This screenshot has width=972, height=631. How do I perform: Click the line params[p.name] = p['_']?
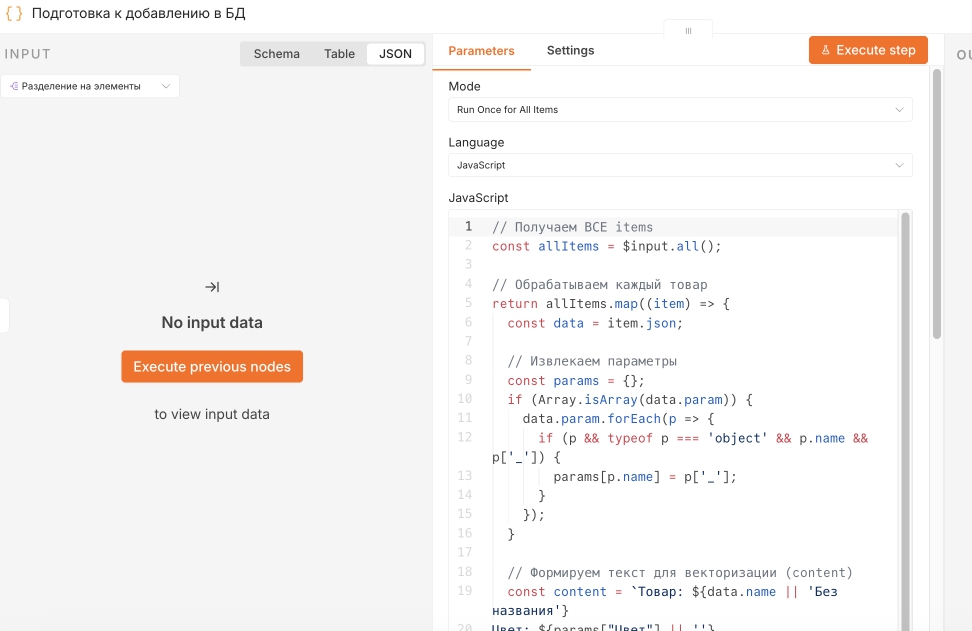(645, 477)
